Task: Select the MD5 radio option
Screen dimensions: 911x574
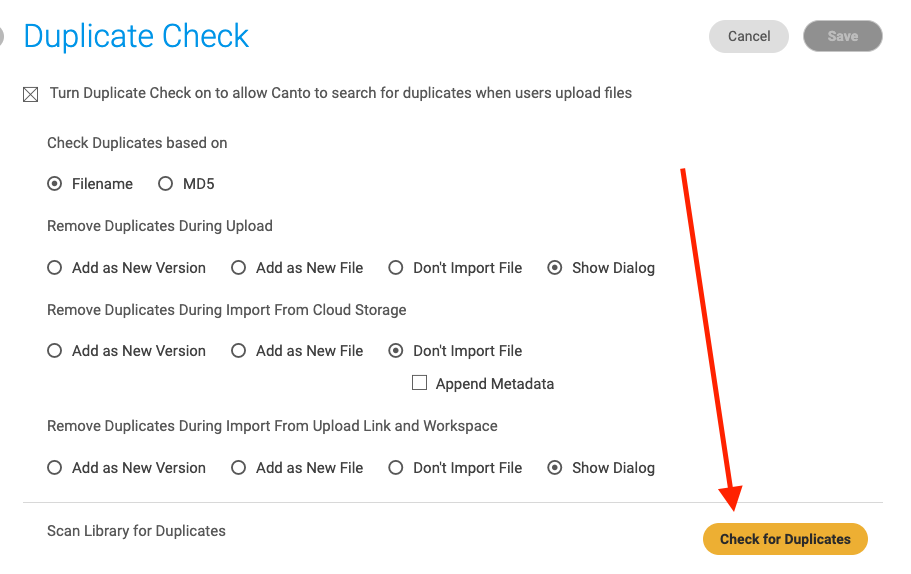Action: [x=166, y=184]
